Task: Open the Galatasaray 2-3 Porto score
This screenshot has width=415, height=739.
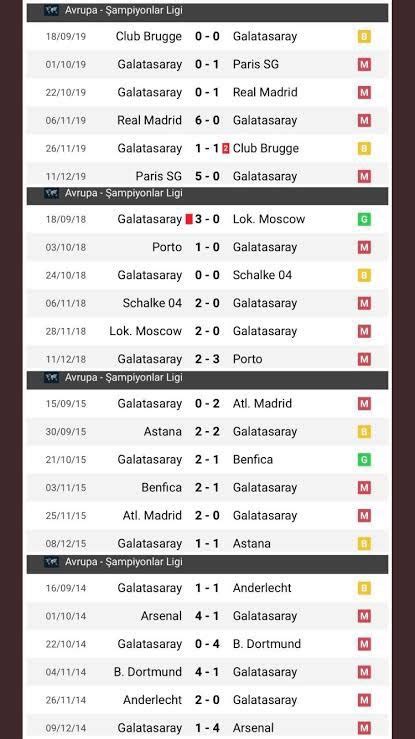Action: tap(207, 359)
